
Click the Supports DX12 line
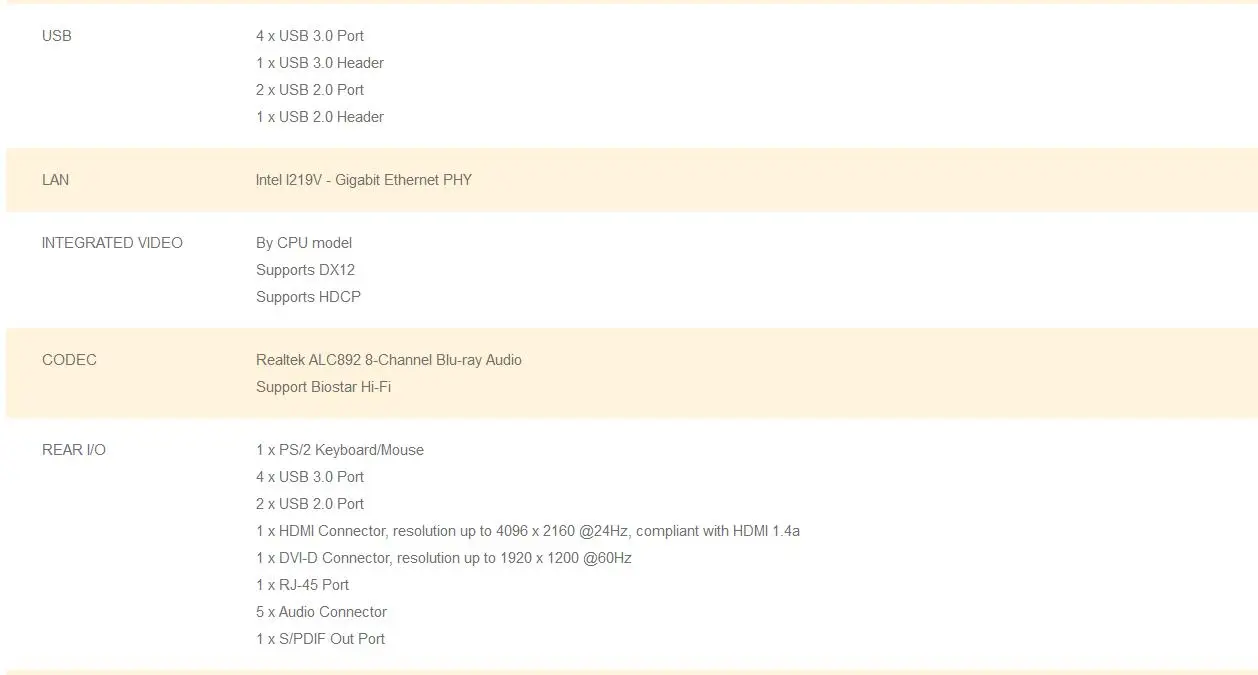305,270
